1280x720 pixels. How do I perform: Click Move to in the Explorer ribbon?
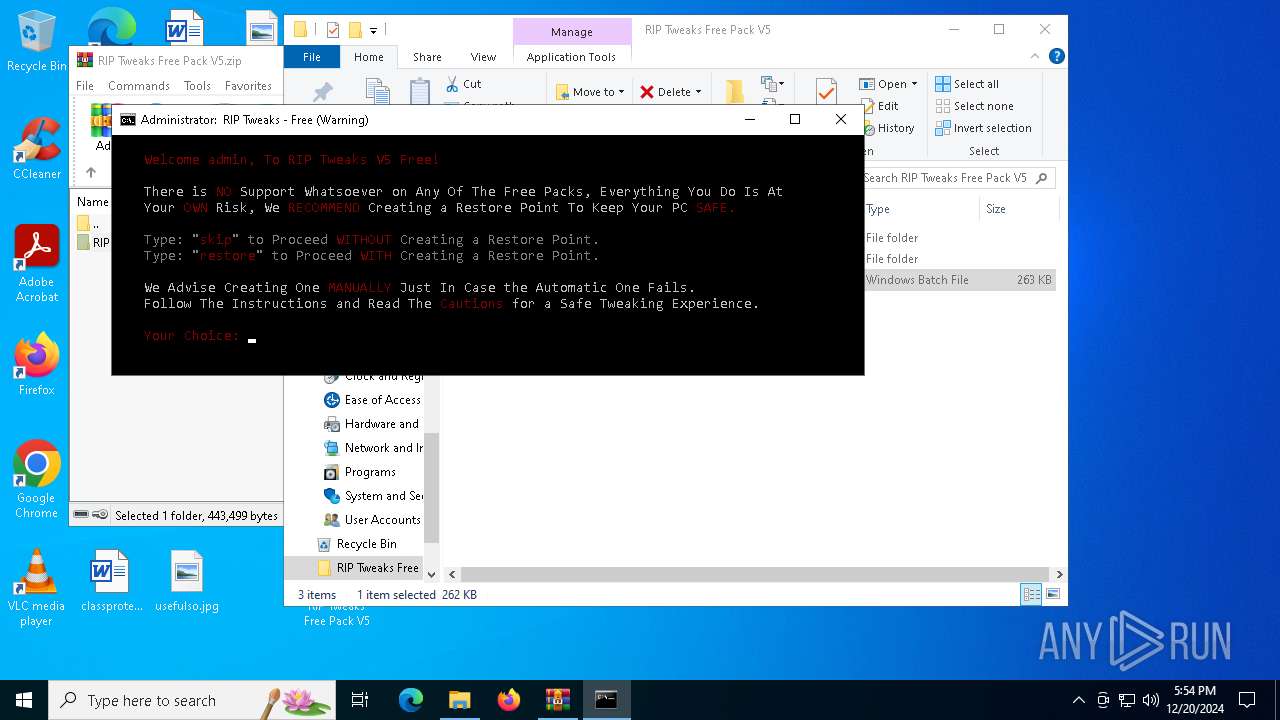point(590,92)
